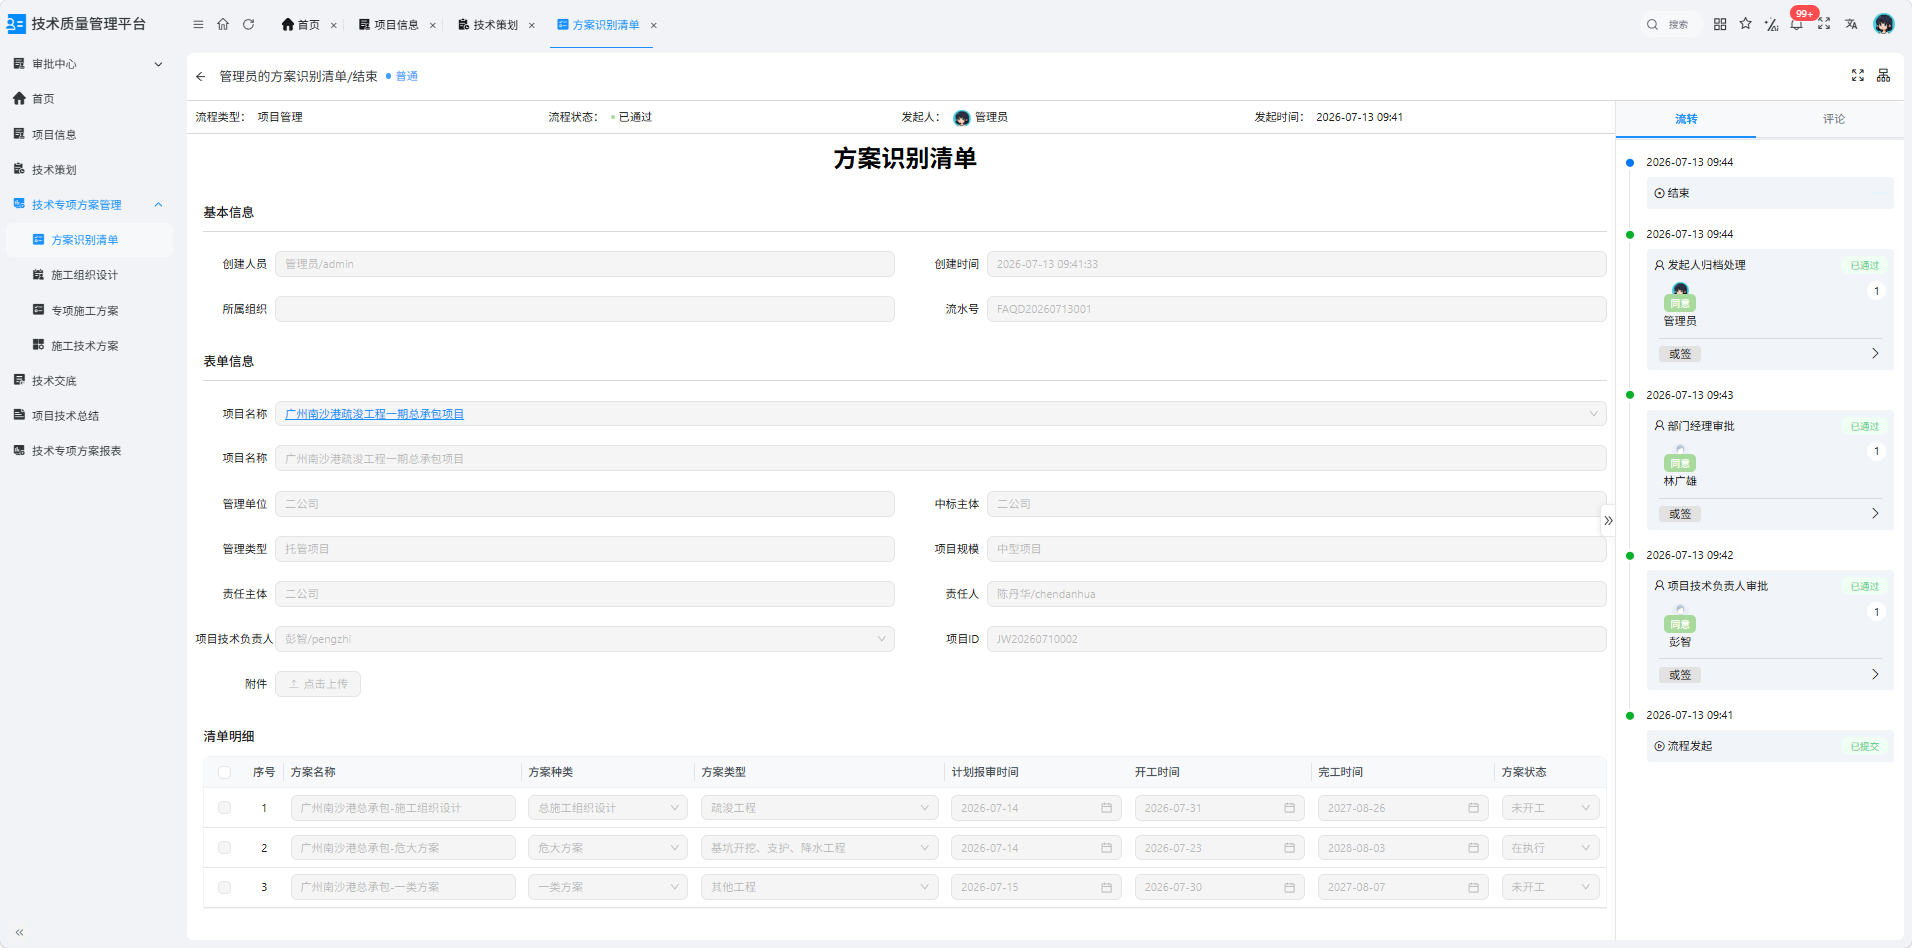Click the refresh icon in the top bar
The width and height of the screenshot is (1912, 948).
click(248, 24)
